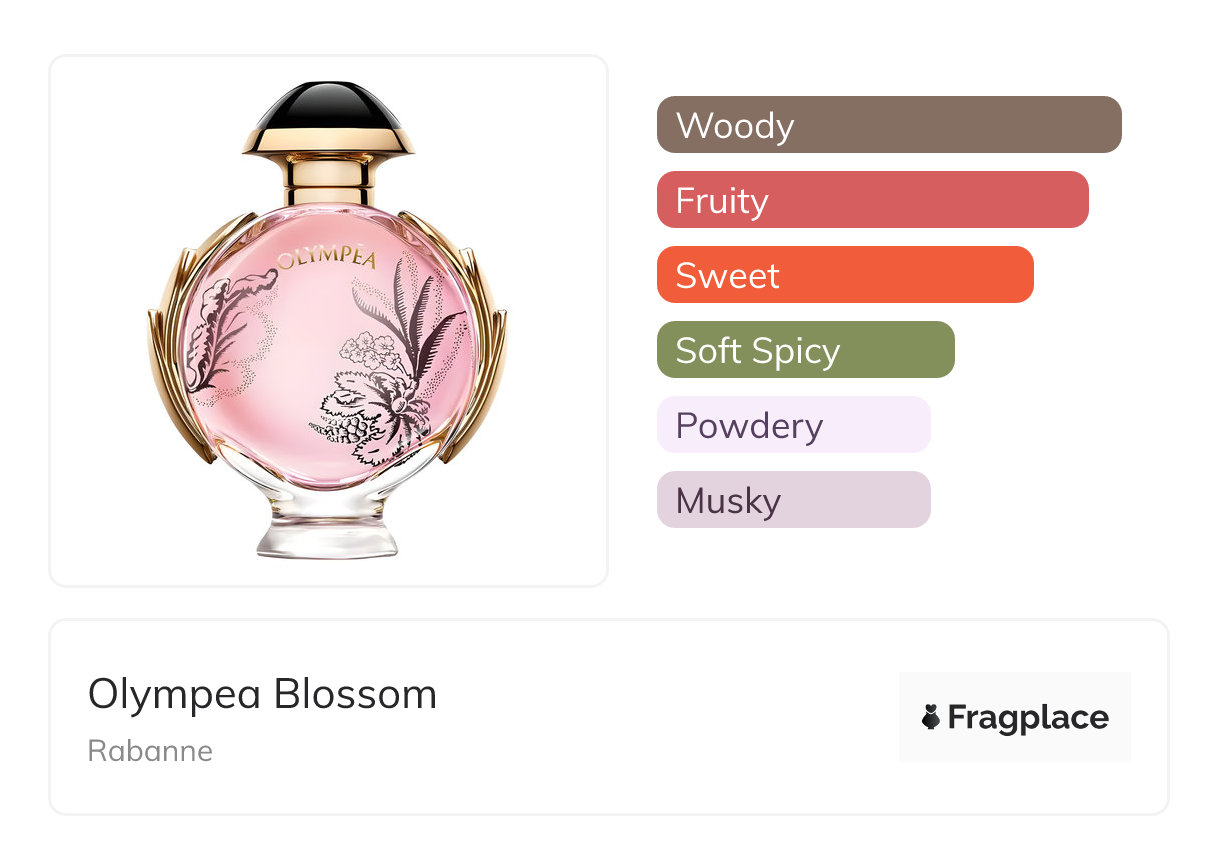The width and height of the screenshot is (1218, 864).
Task: Open the Olympea Blossom title
Action: tap(263, 694)
